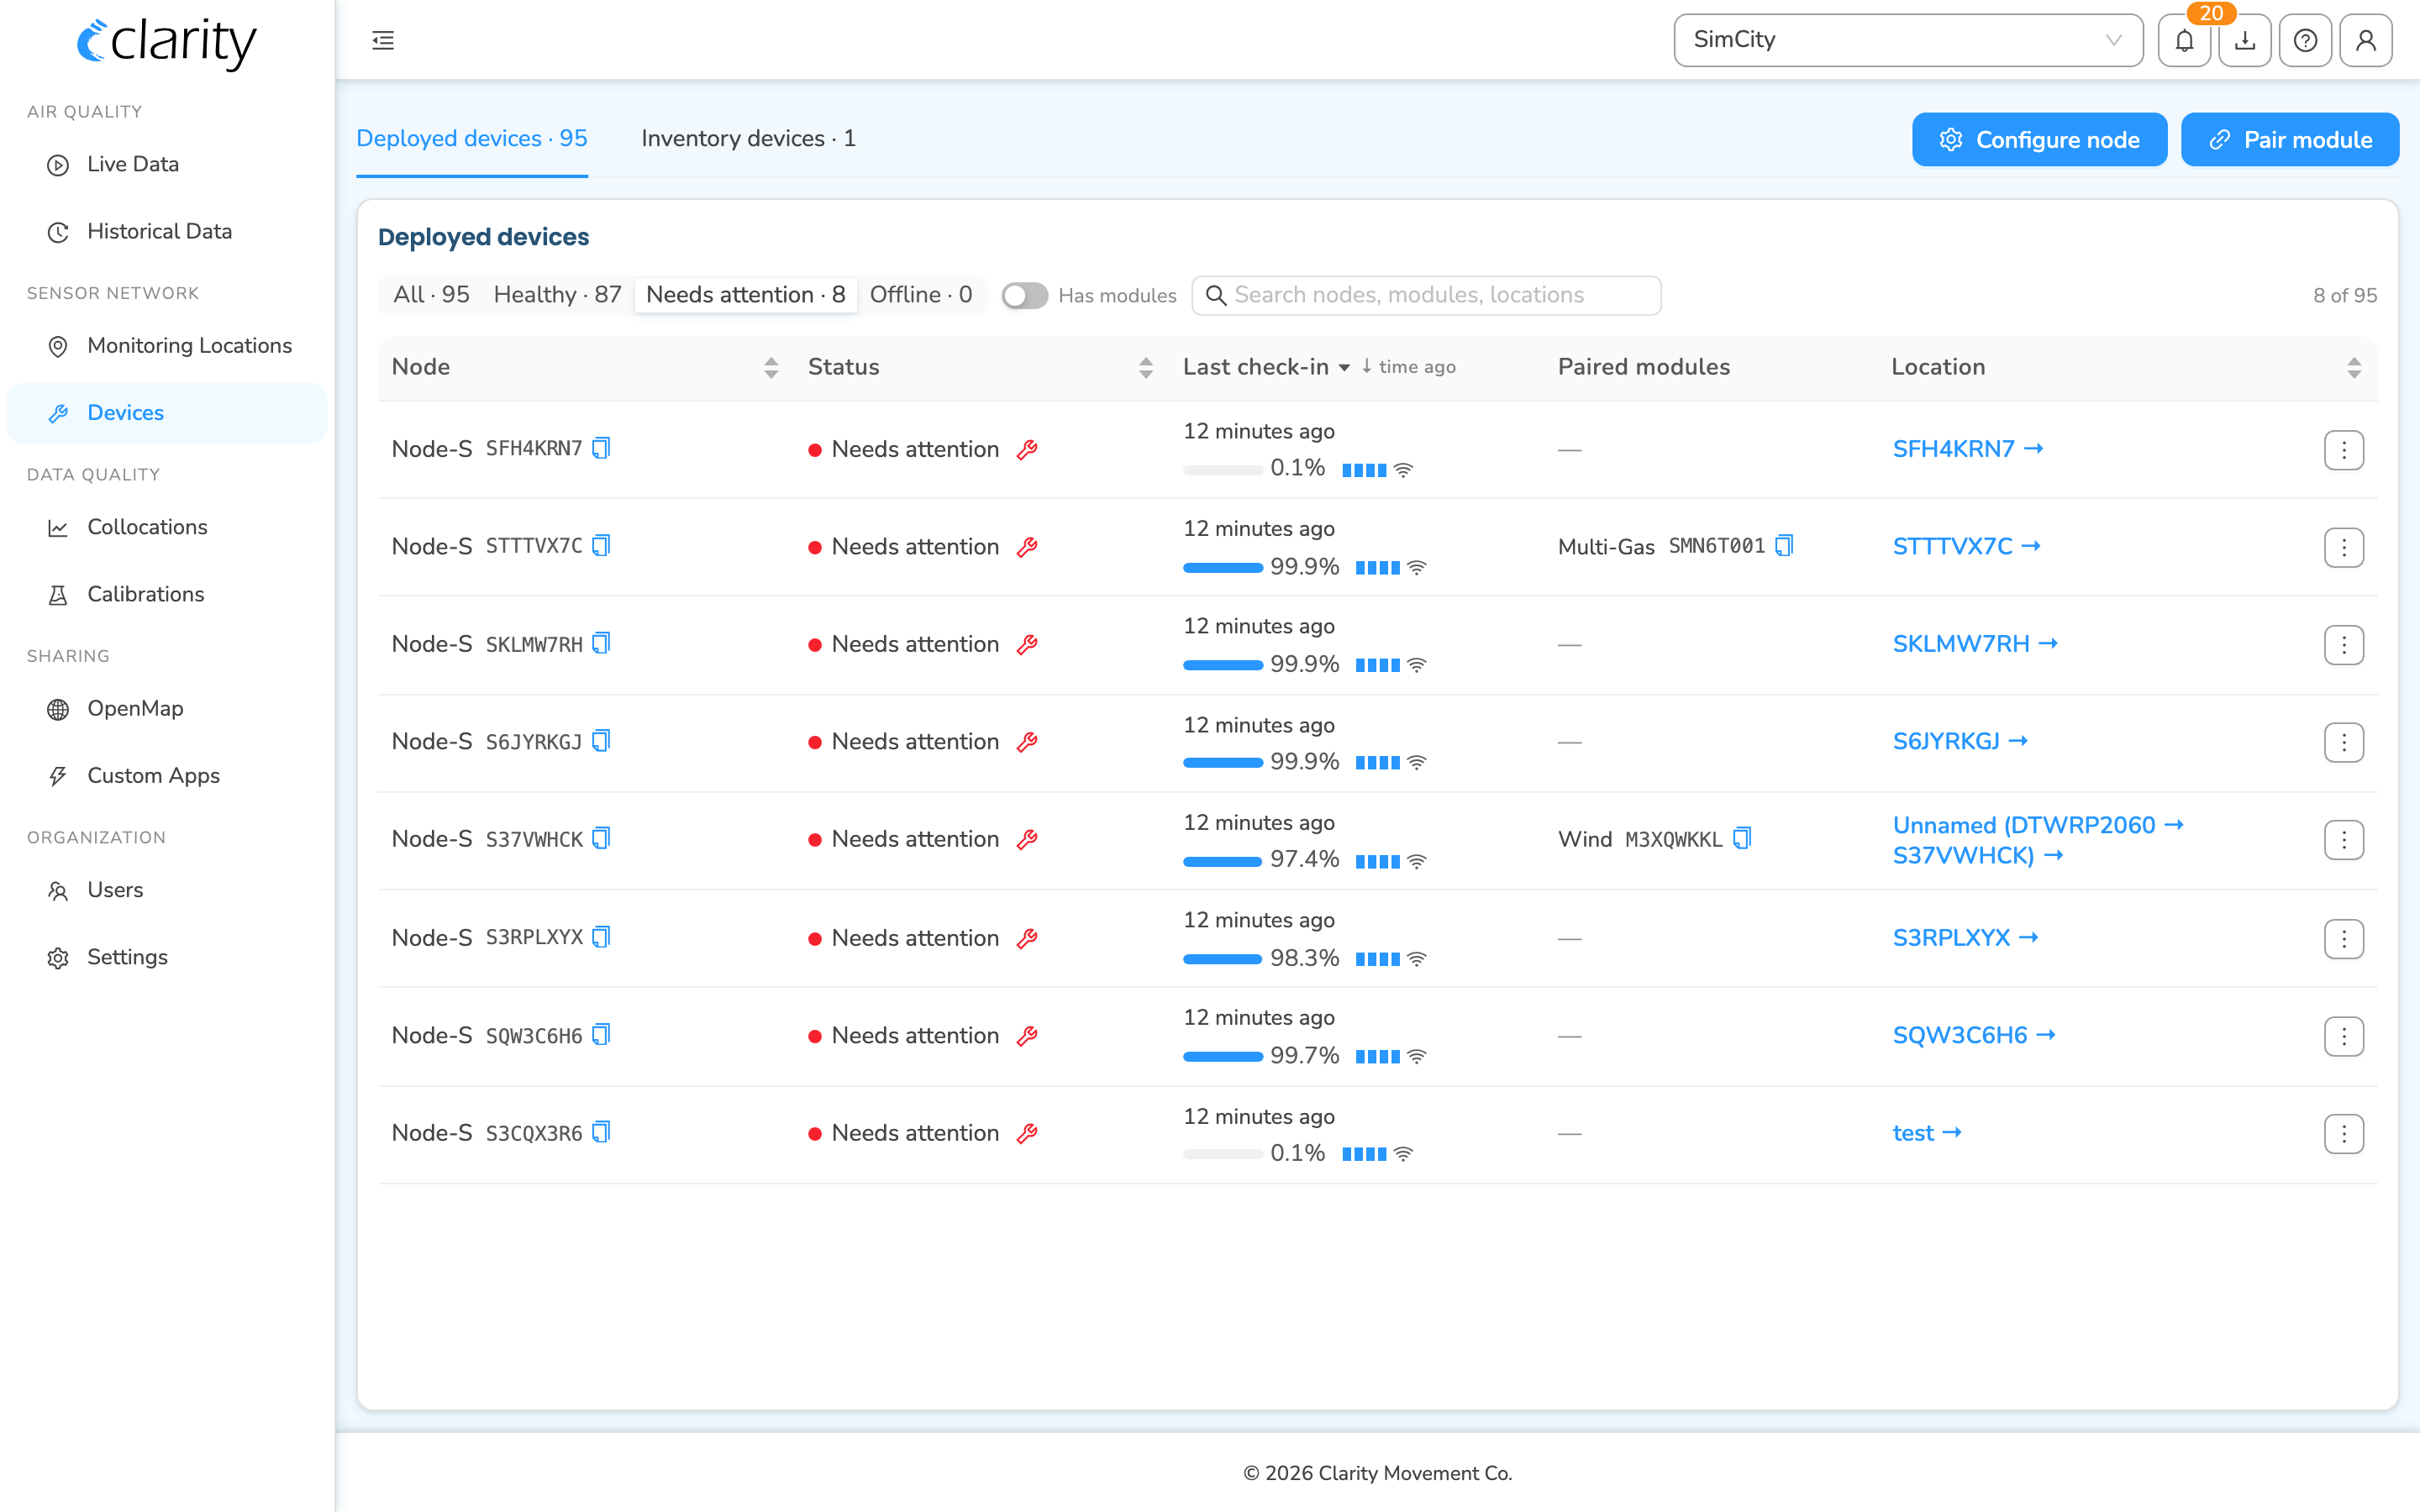Image resolution: width=2420 pixels, height=1512 pixels.
Task: Open OpenMap sharing page
Action: pos(167,708)
